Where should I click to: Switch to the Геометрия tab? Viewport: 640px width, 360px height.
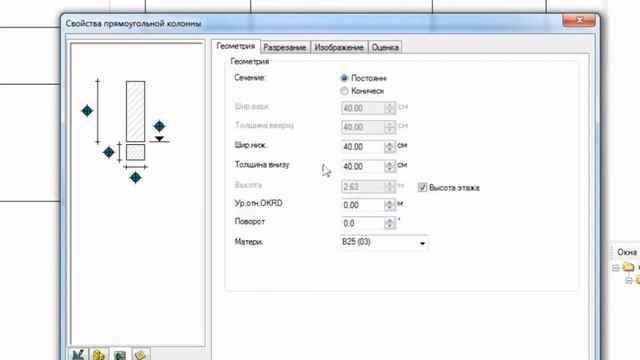coord(236,46)
